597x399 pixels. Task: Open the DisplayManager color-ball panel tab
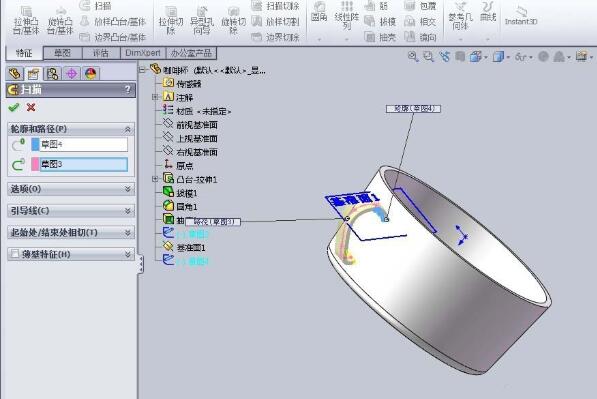click(91, 73)
